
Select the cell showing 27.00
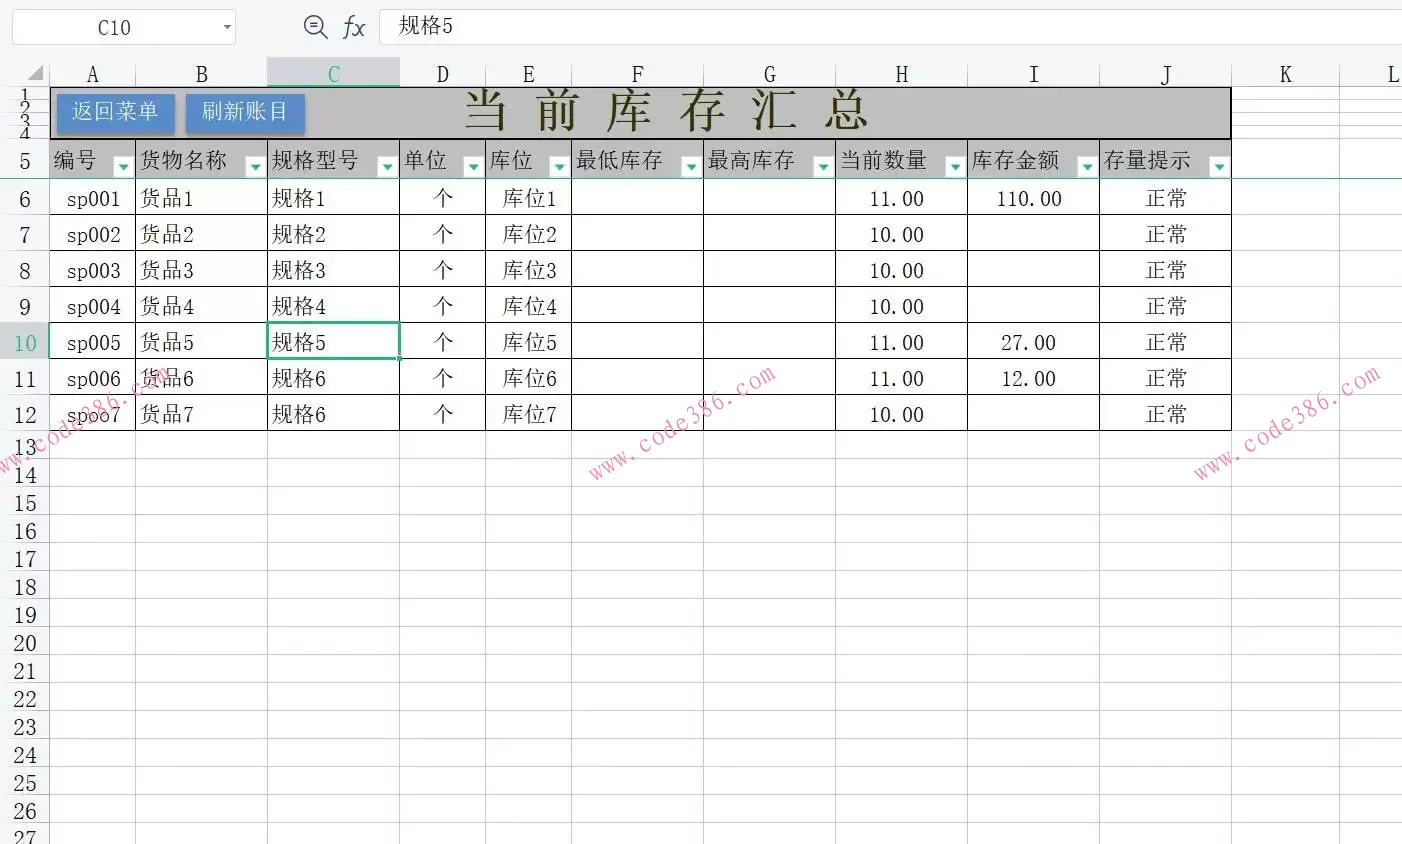[1033, 342]
